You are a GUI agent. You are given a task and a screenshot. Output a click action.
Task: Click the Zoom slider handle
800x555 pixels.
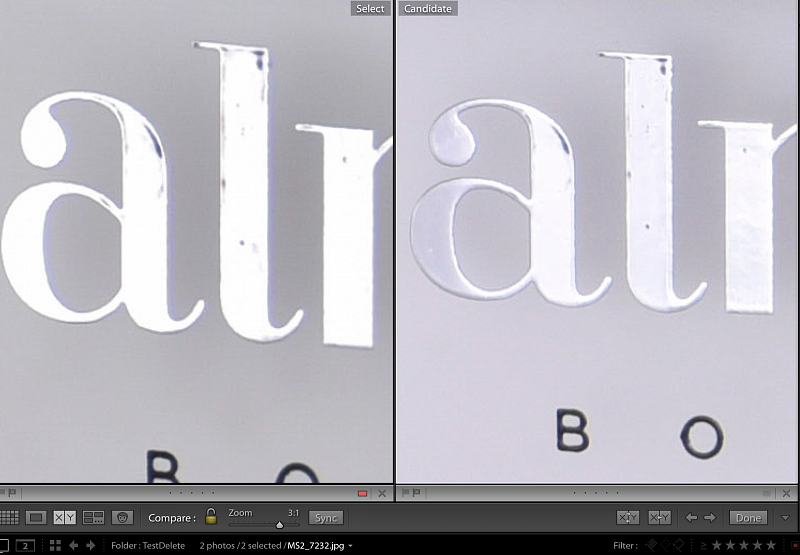tap(280, 523)
